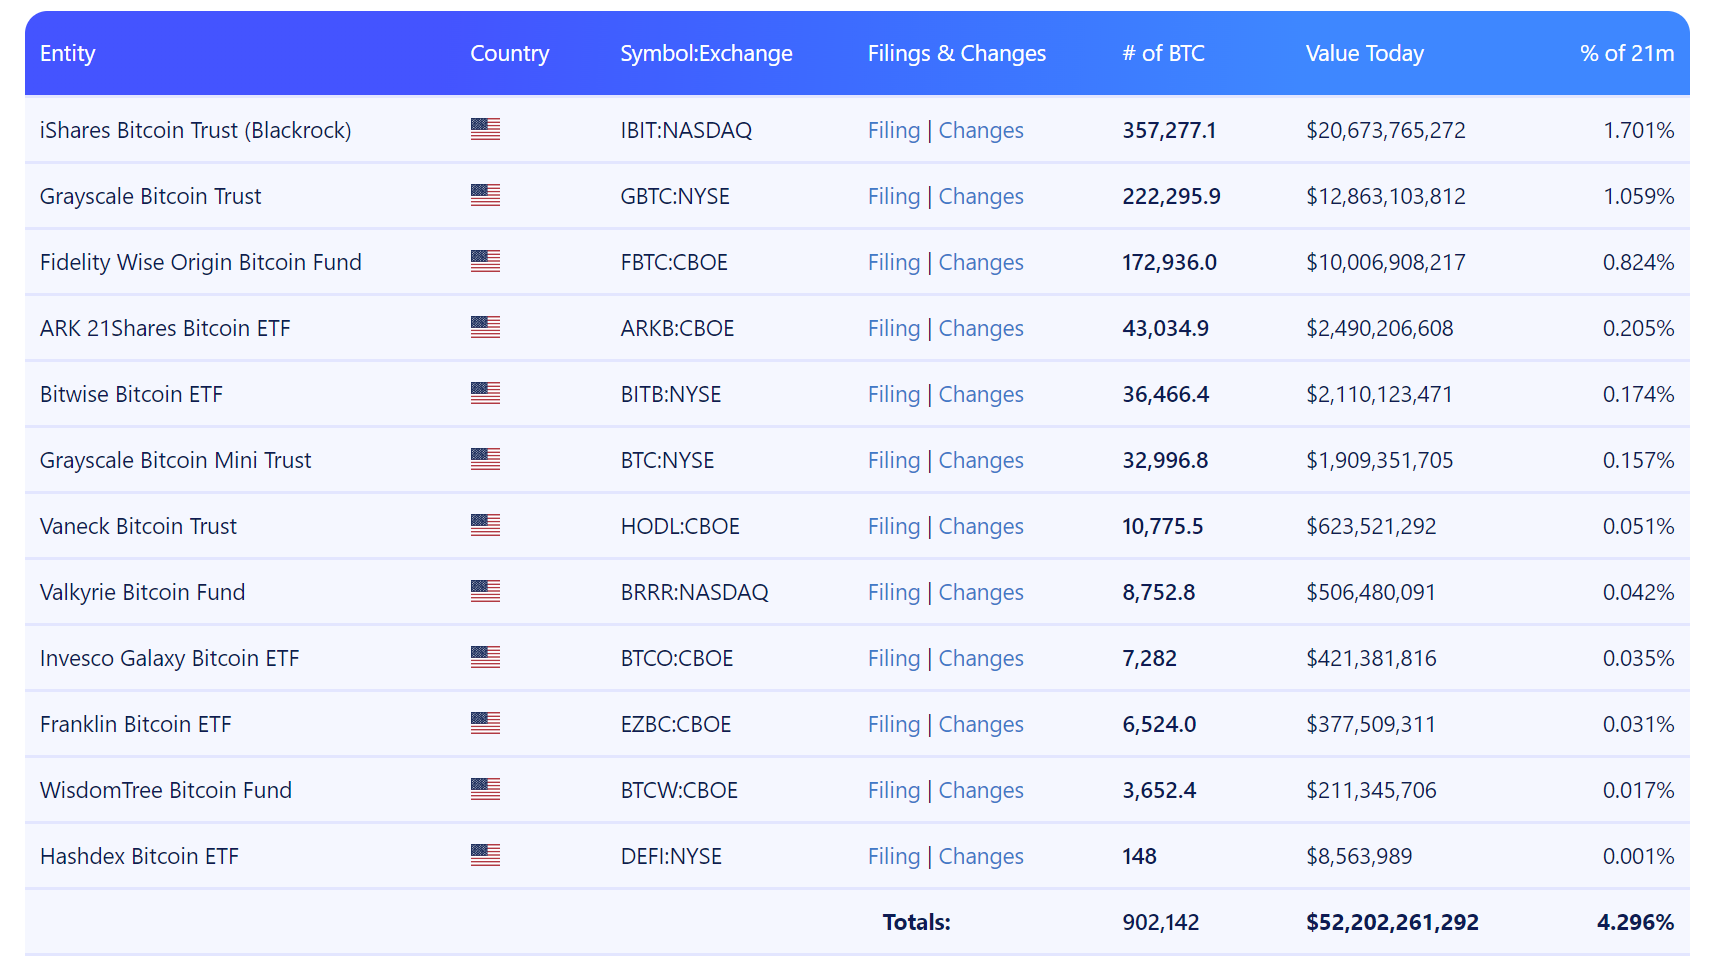Open Changes link for Franklin Bitcoin ETF
The width and height of the screenshot is (1711, 973).
(980, 725)
